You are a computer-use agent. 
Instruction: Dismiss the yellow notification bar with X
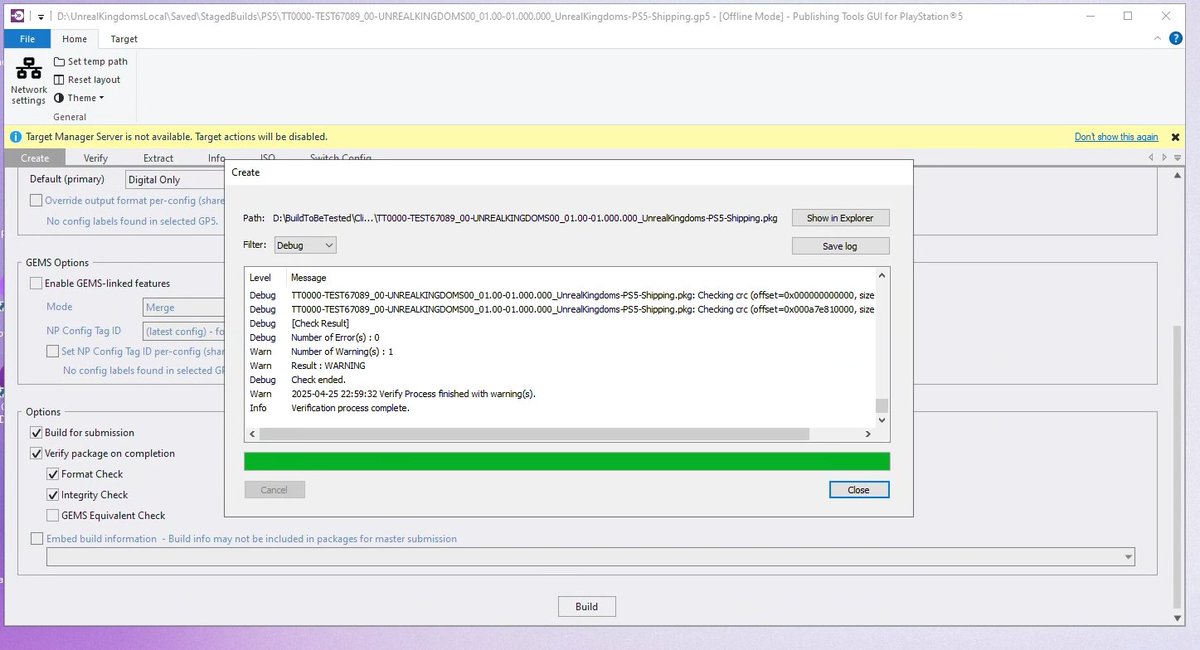pyautogui.click(x=1177, y=137)
